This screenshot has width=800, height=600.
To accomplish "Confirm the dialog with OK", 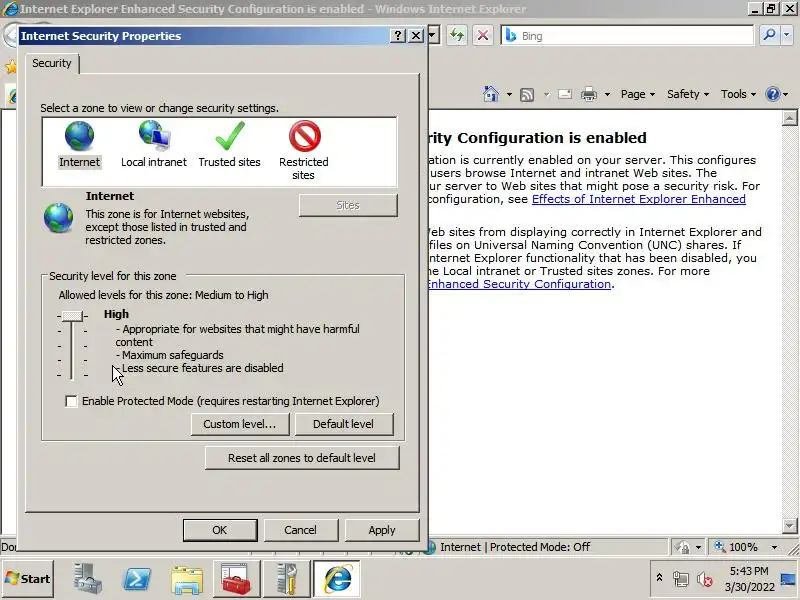I will pyautogui.click(x=220, y=530).
